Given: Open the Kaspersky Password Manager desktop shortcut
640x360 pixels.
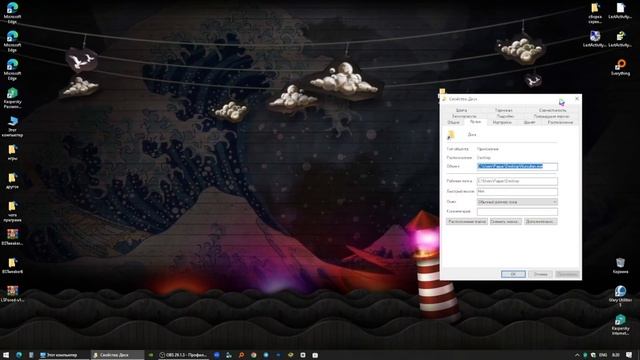Looking at the screenshot, I should 12,98.
